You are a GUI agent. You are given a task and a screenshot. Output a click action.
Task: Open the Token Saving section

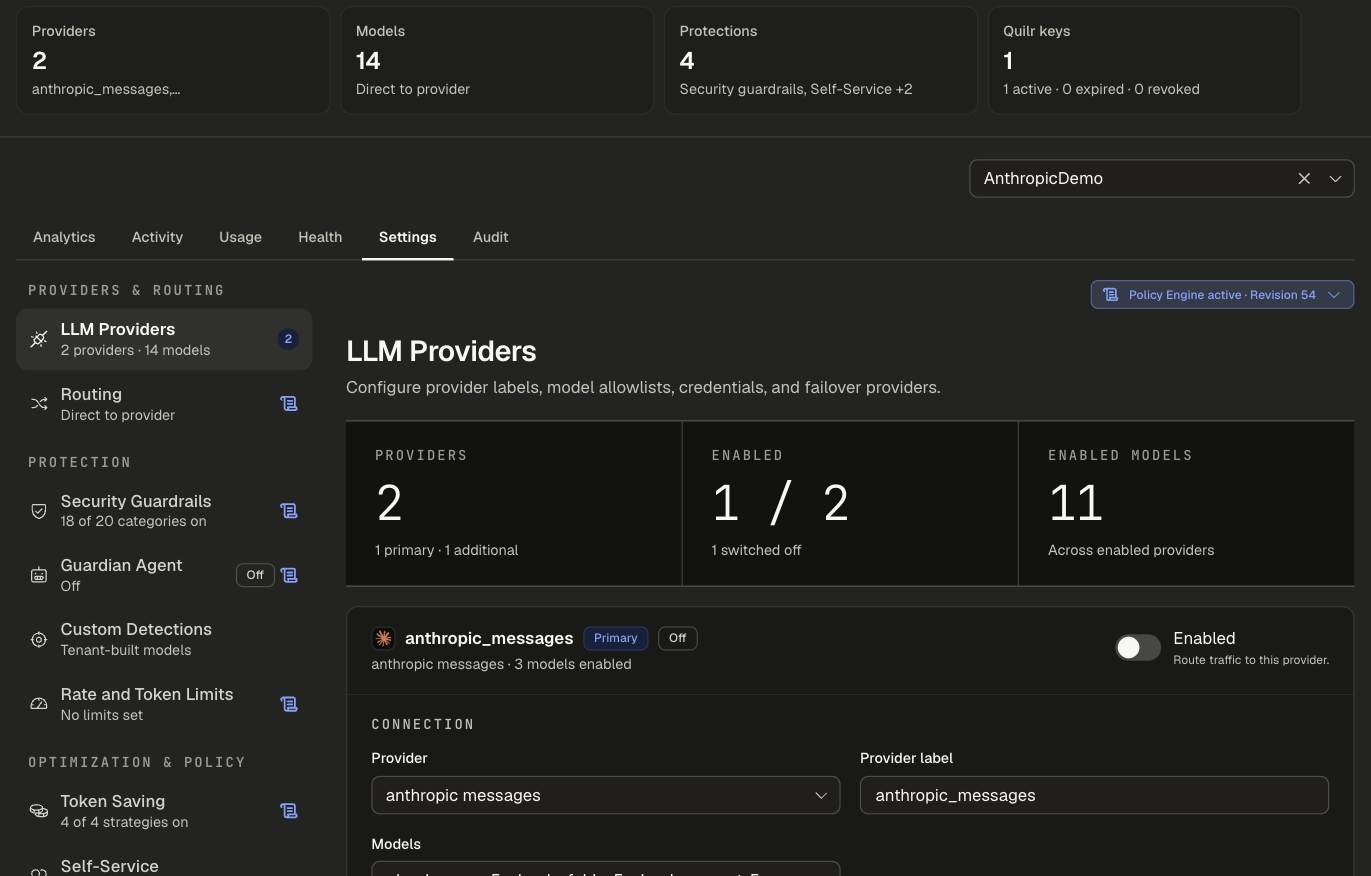[164, 811]
